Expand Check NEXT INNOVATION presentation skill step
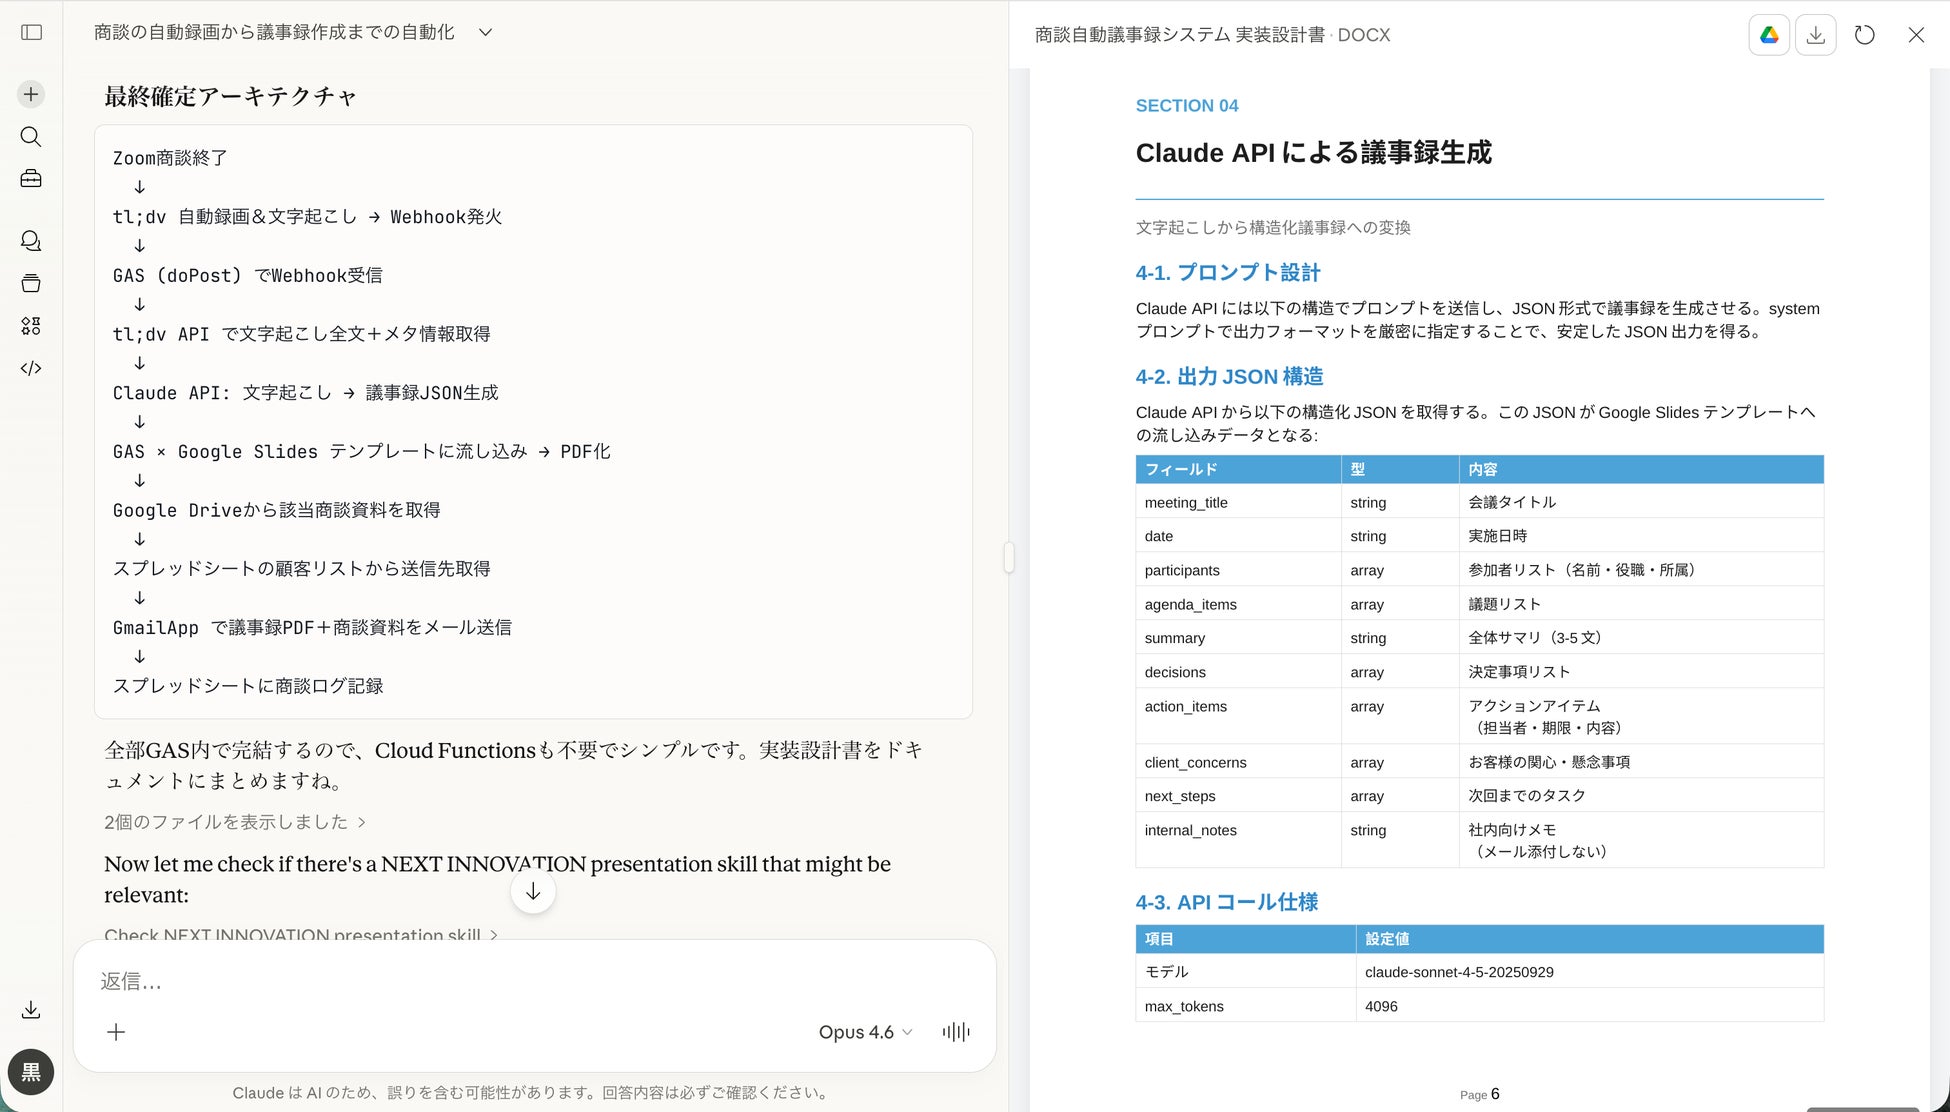1950x1112 pixels. [300, 935]
